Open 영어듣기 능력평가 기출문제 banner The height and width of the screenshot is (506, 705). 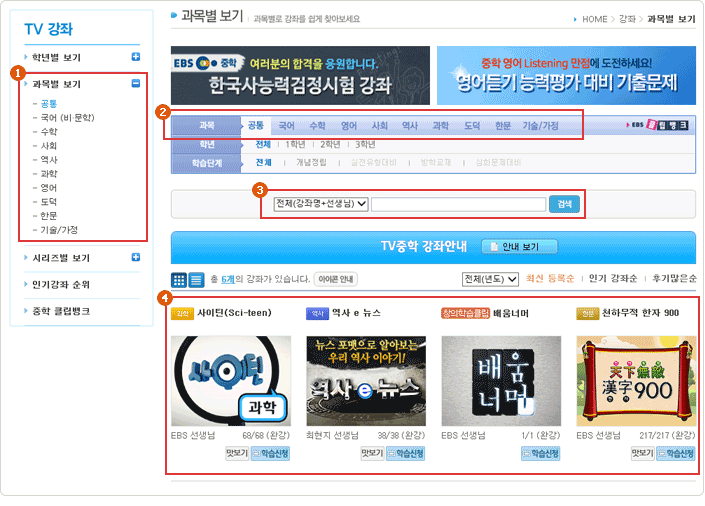point(567,76)
